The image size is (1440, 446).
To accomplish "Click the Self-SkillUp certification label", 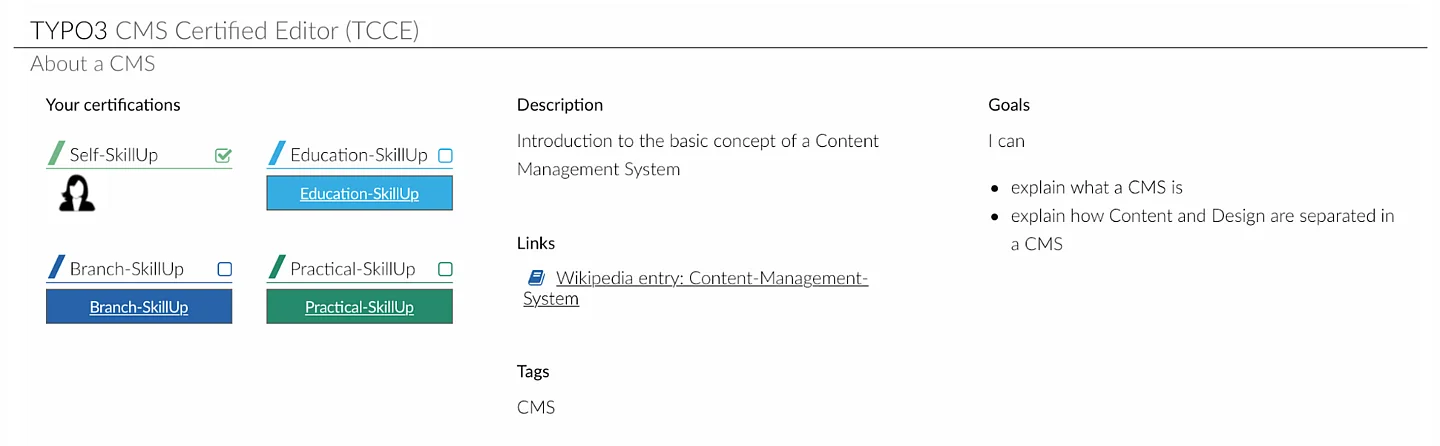I will click(114, 155).
